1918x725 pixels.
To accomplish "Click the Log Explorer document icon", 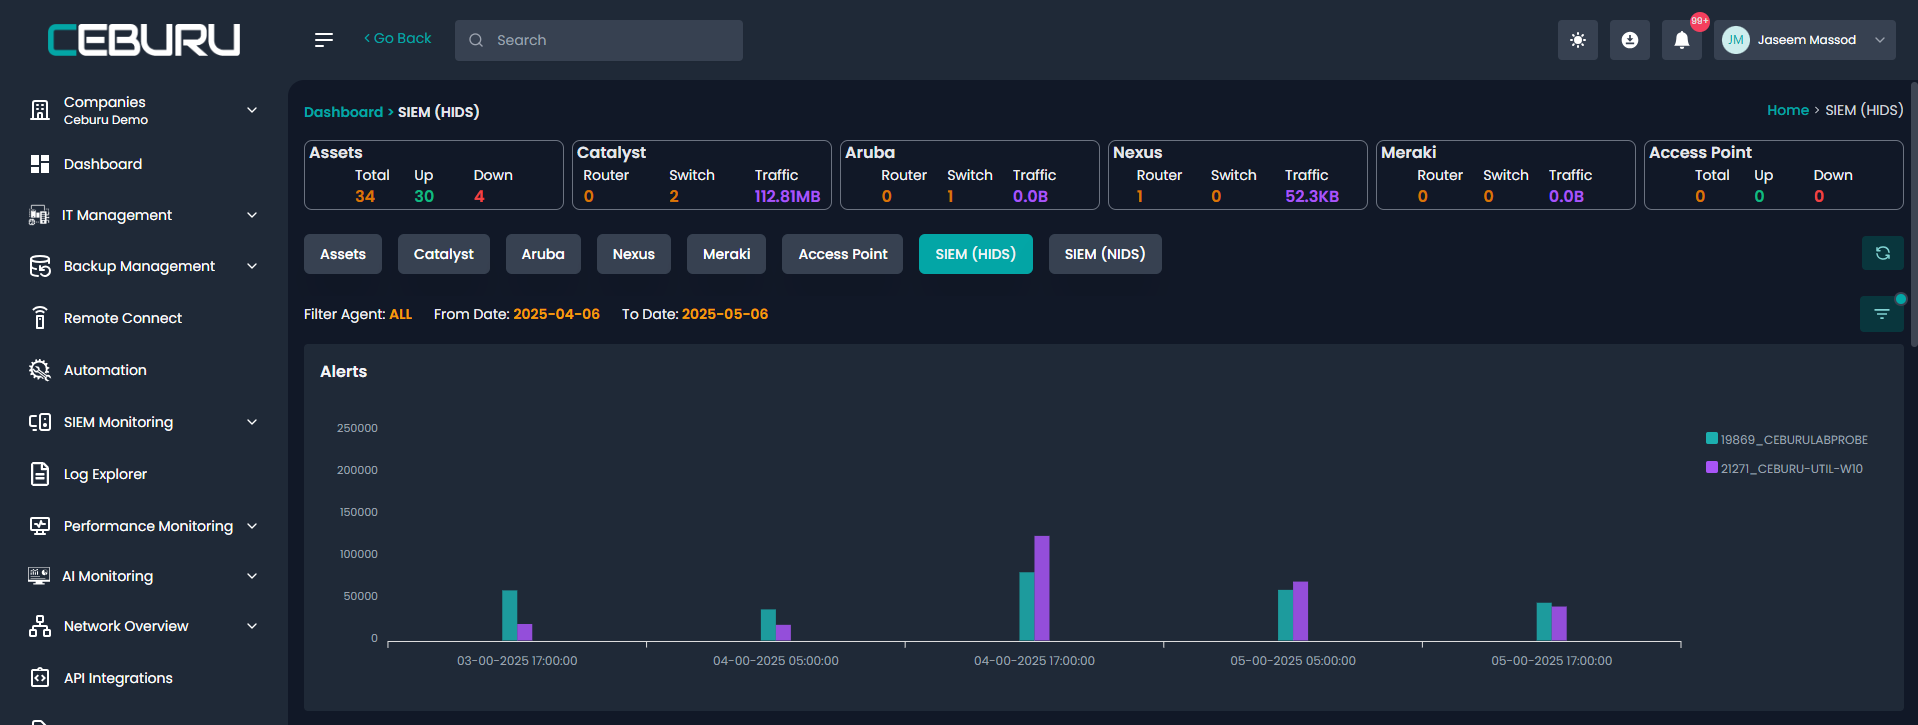I will tap(40, 474).
